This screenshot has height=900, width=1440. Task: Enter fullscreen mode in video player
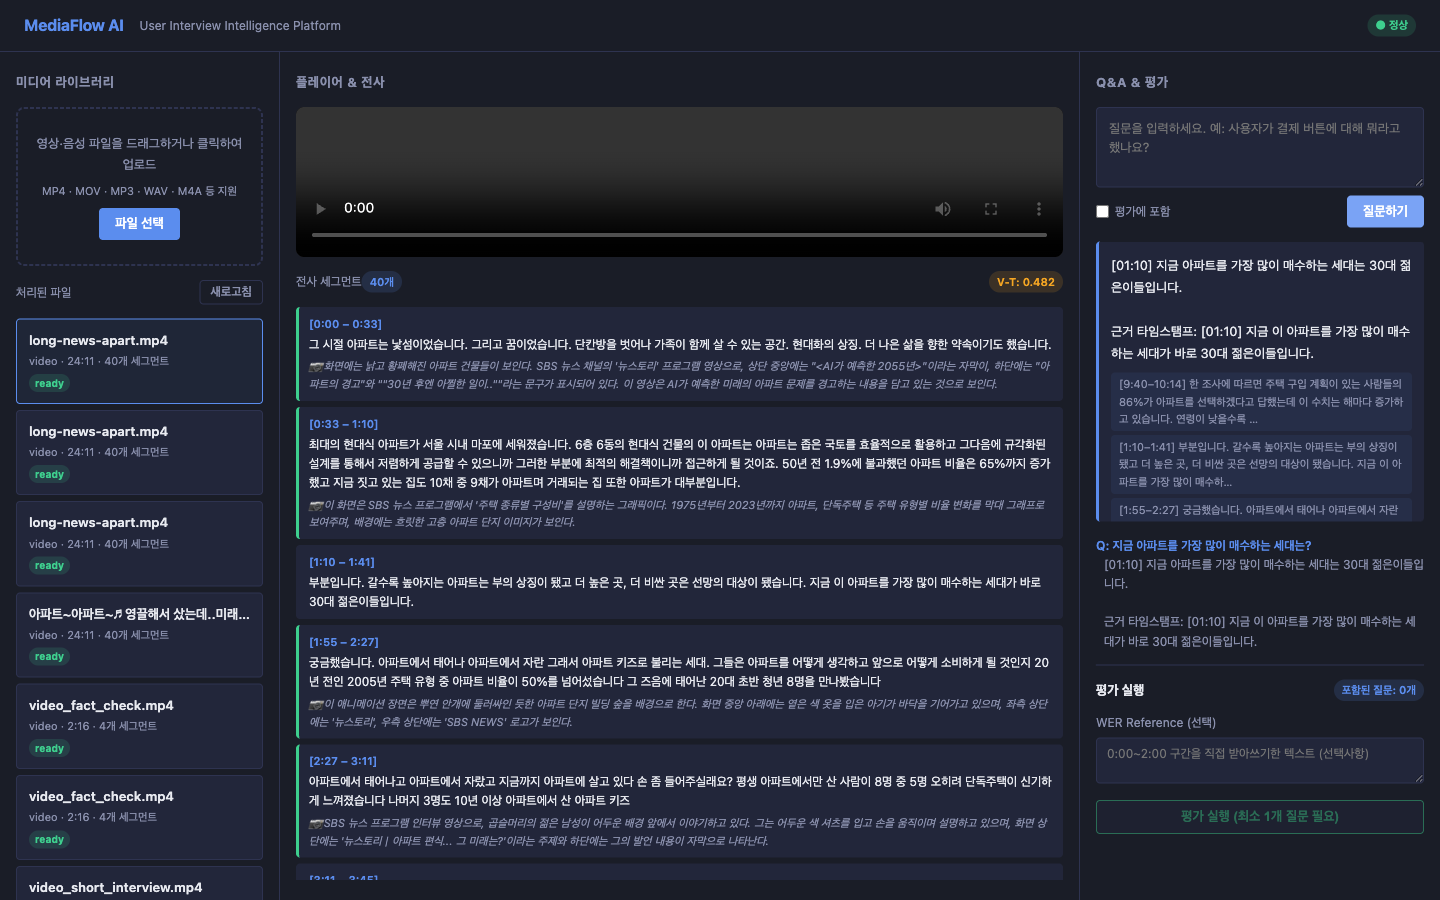point(991,209)
